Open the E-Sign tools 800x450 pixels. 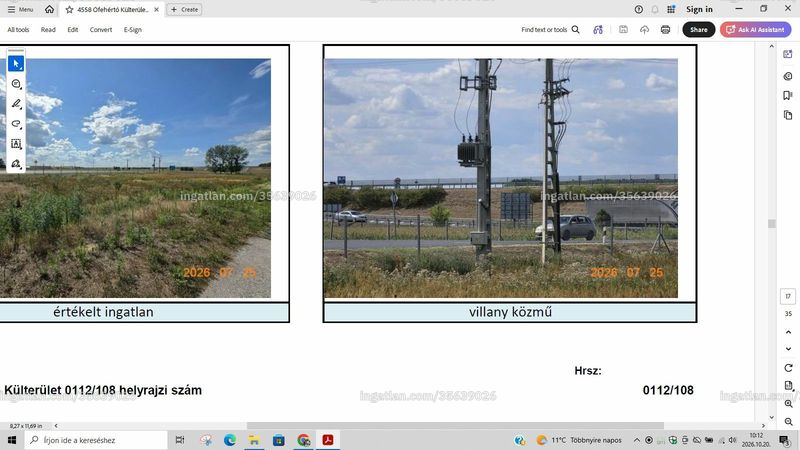(133, 30)
